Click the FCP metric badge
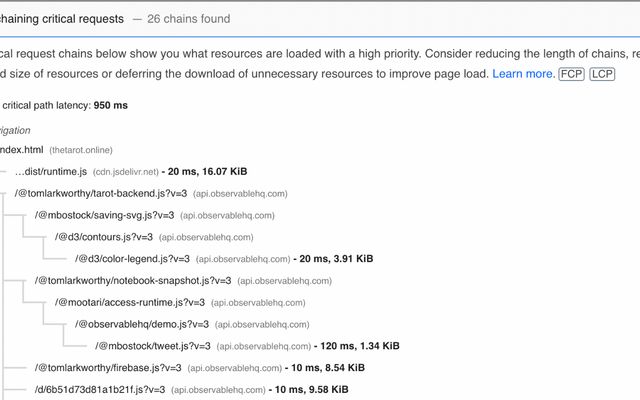The width and height of the screenshot is (640, 400). coord(571,74)
